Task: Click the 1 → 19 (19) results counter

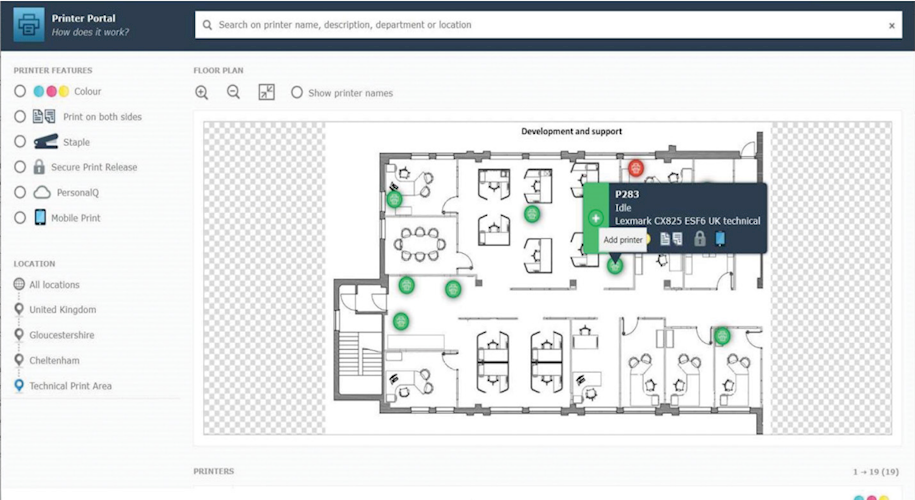Action: [875, 471]
